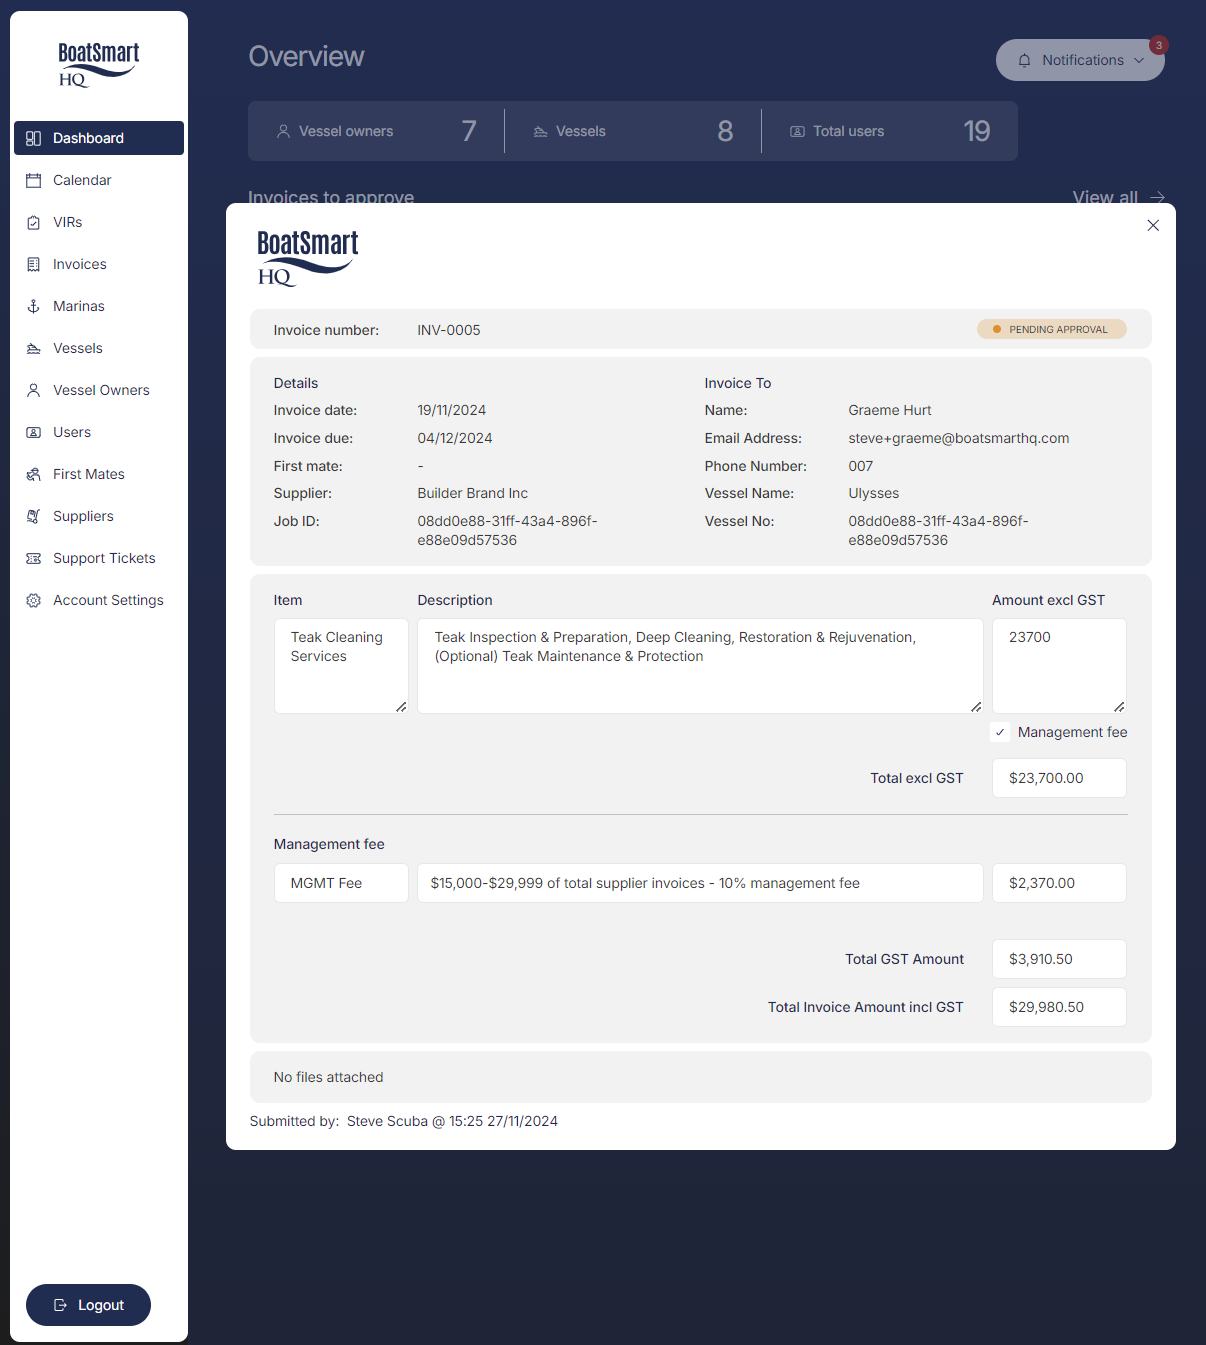
Task: Click the Support Tickets ticket icon
Action: [x=33, y=558]
